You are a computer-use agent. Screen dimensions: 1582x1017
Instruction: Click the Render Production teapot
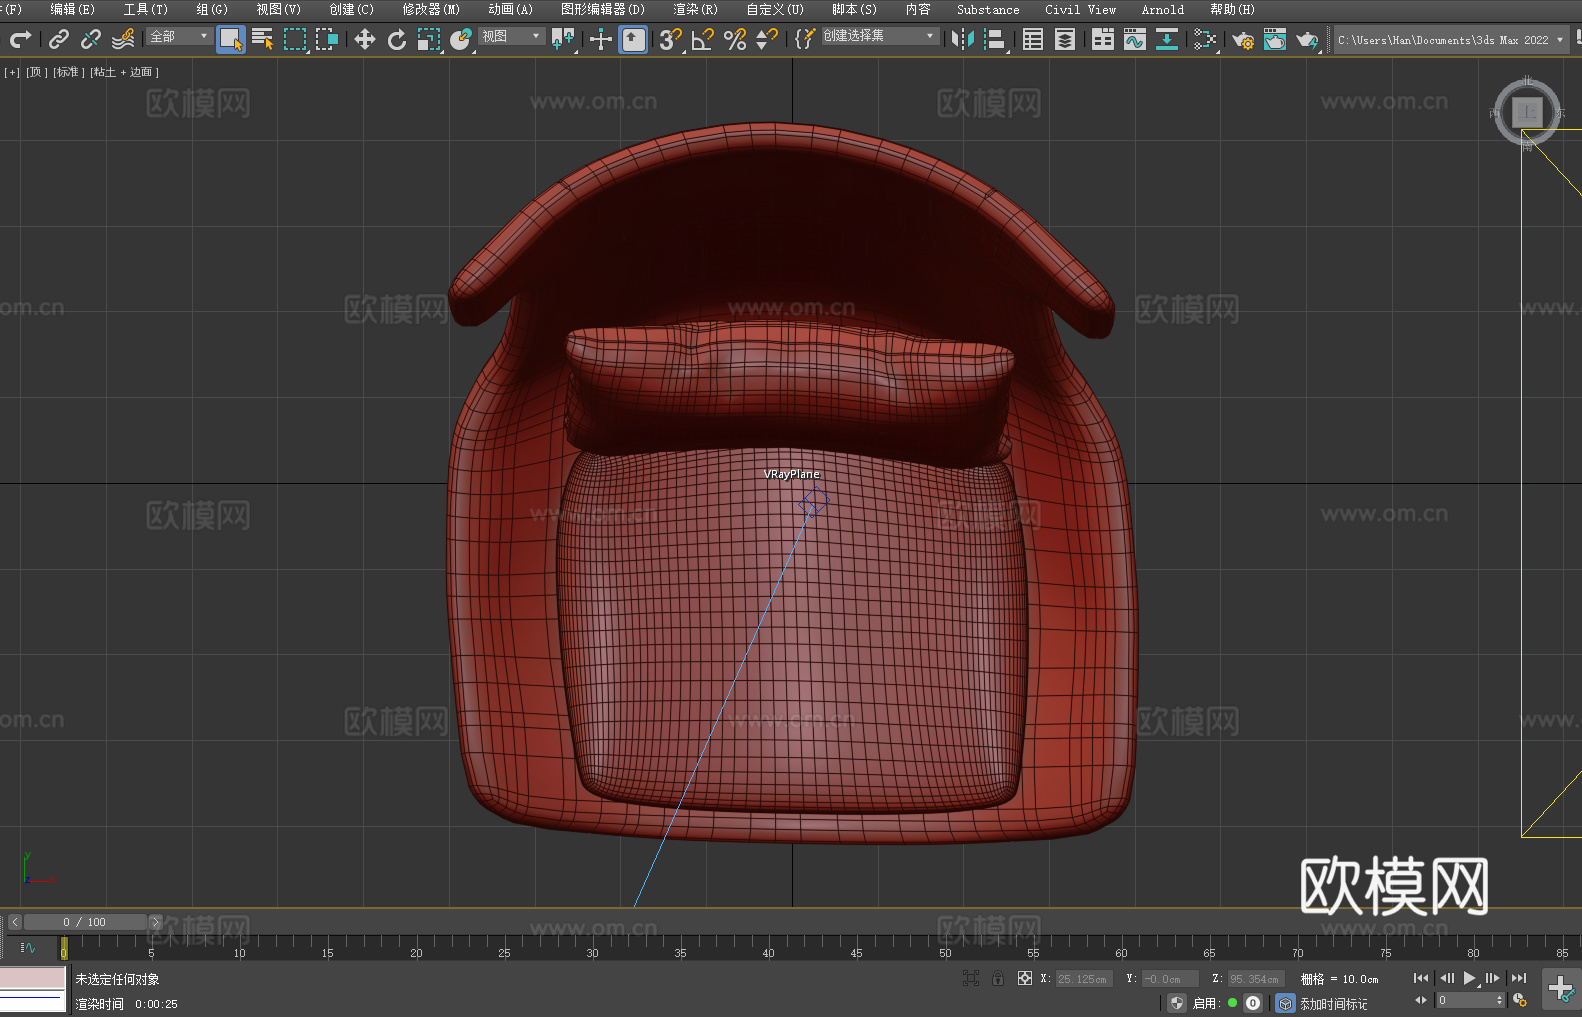point(1307,39)
